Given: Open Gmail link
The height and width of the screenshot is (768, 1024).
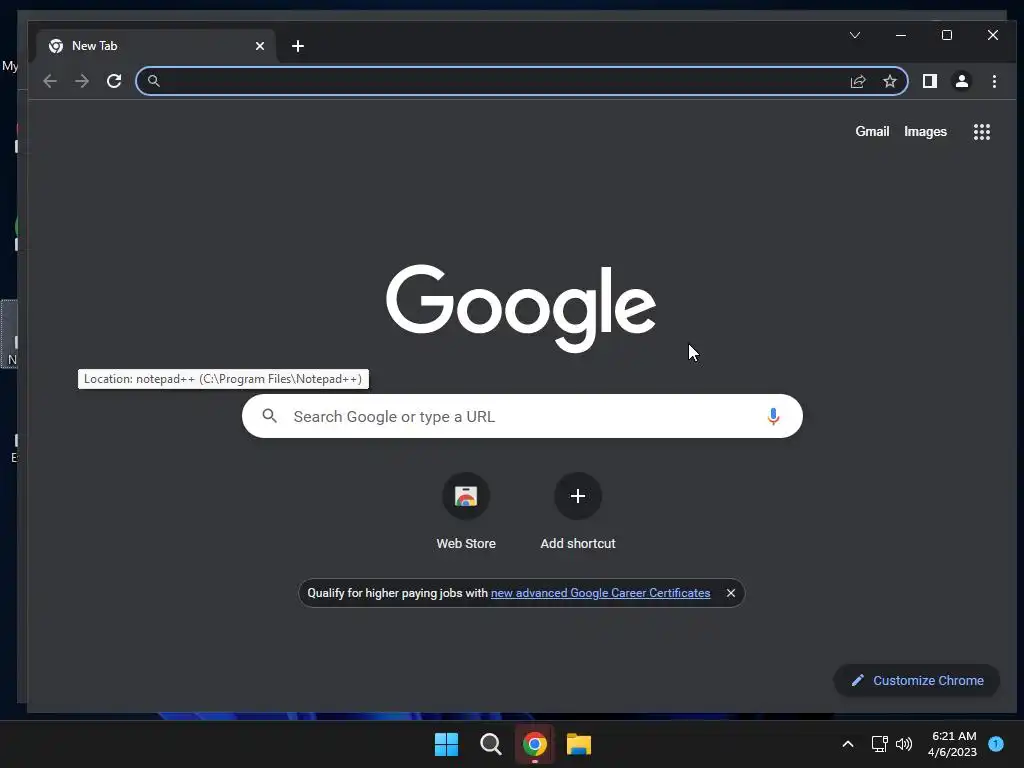Looking at the screenshot, I should click(872, 131).
